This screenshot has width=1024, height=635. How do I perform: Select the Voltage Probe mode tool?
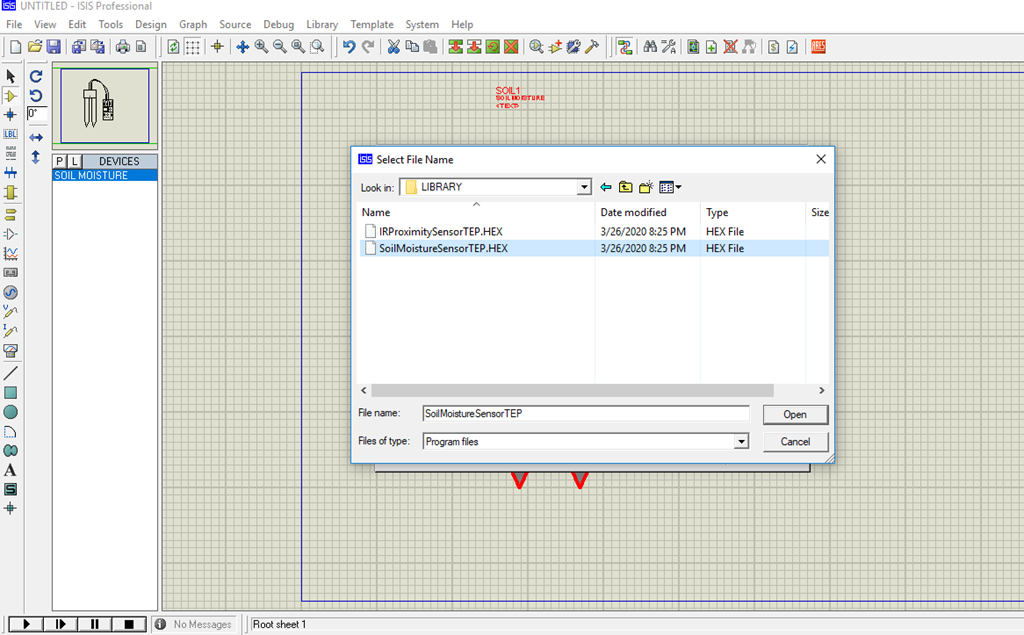click(x=11, y=311)
